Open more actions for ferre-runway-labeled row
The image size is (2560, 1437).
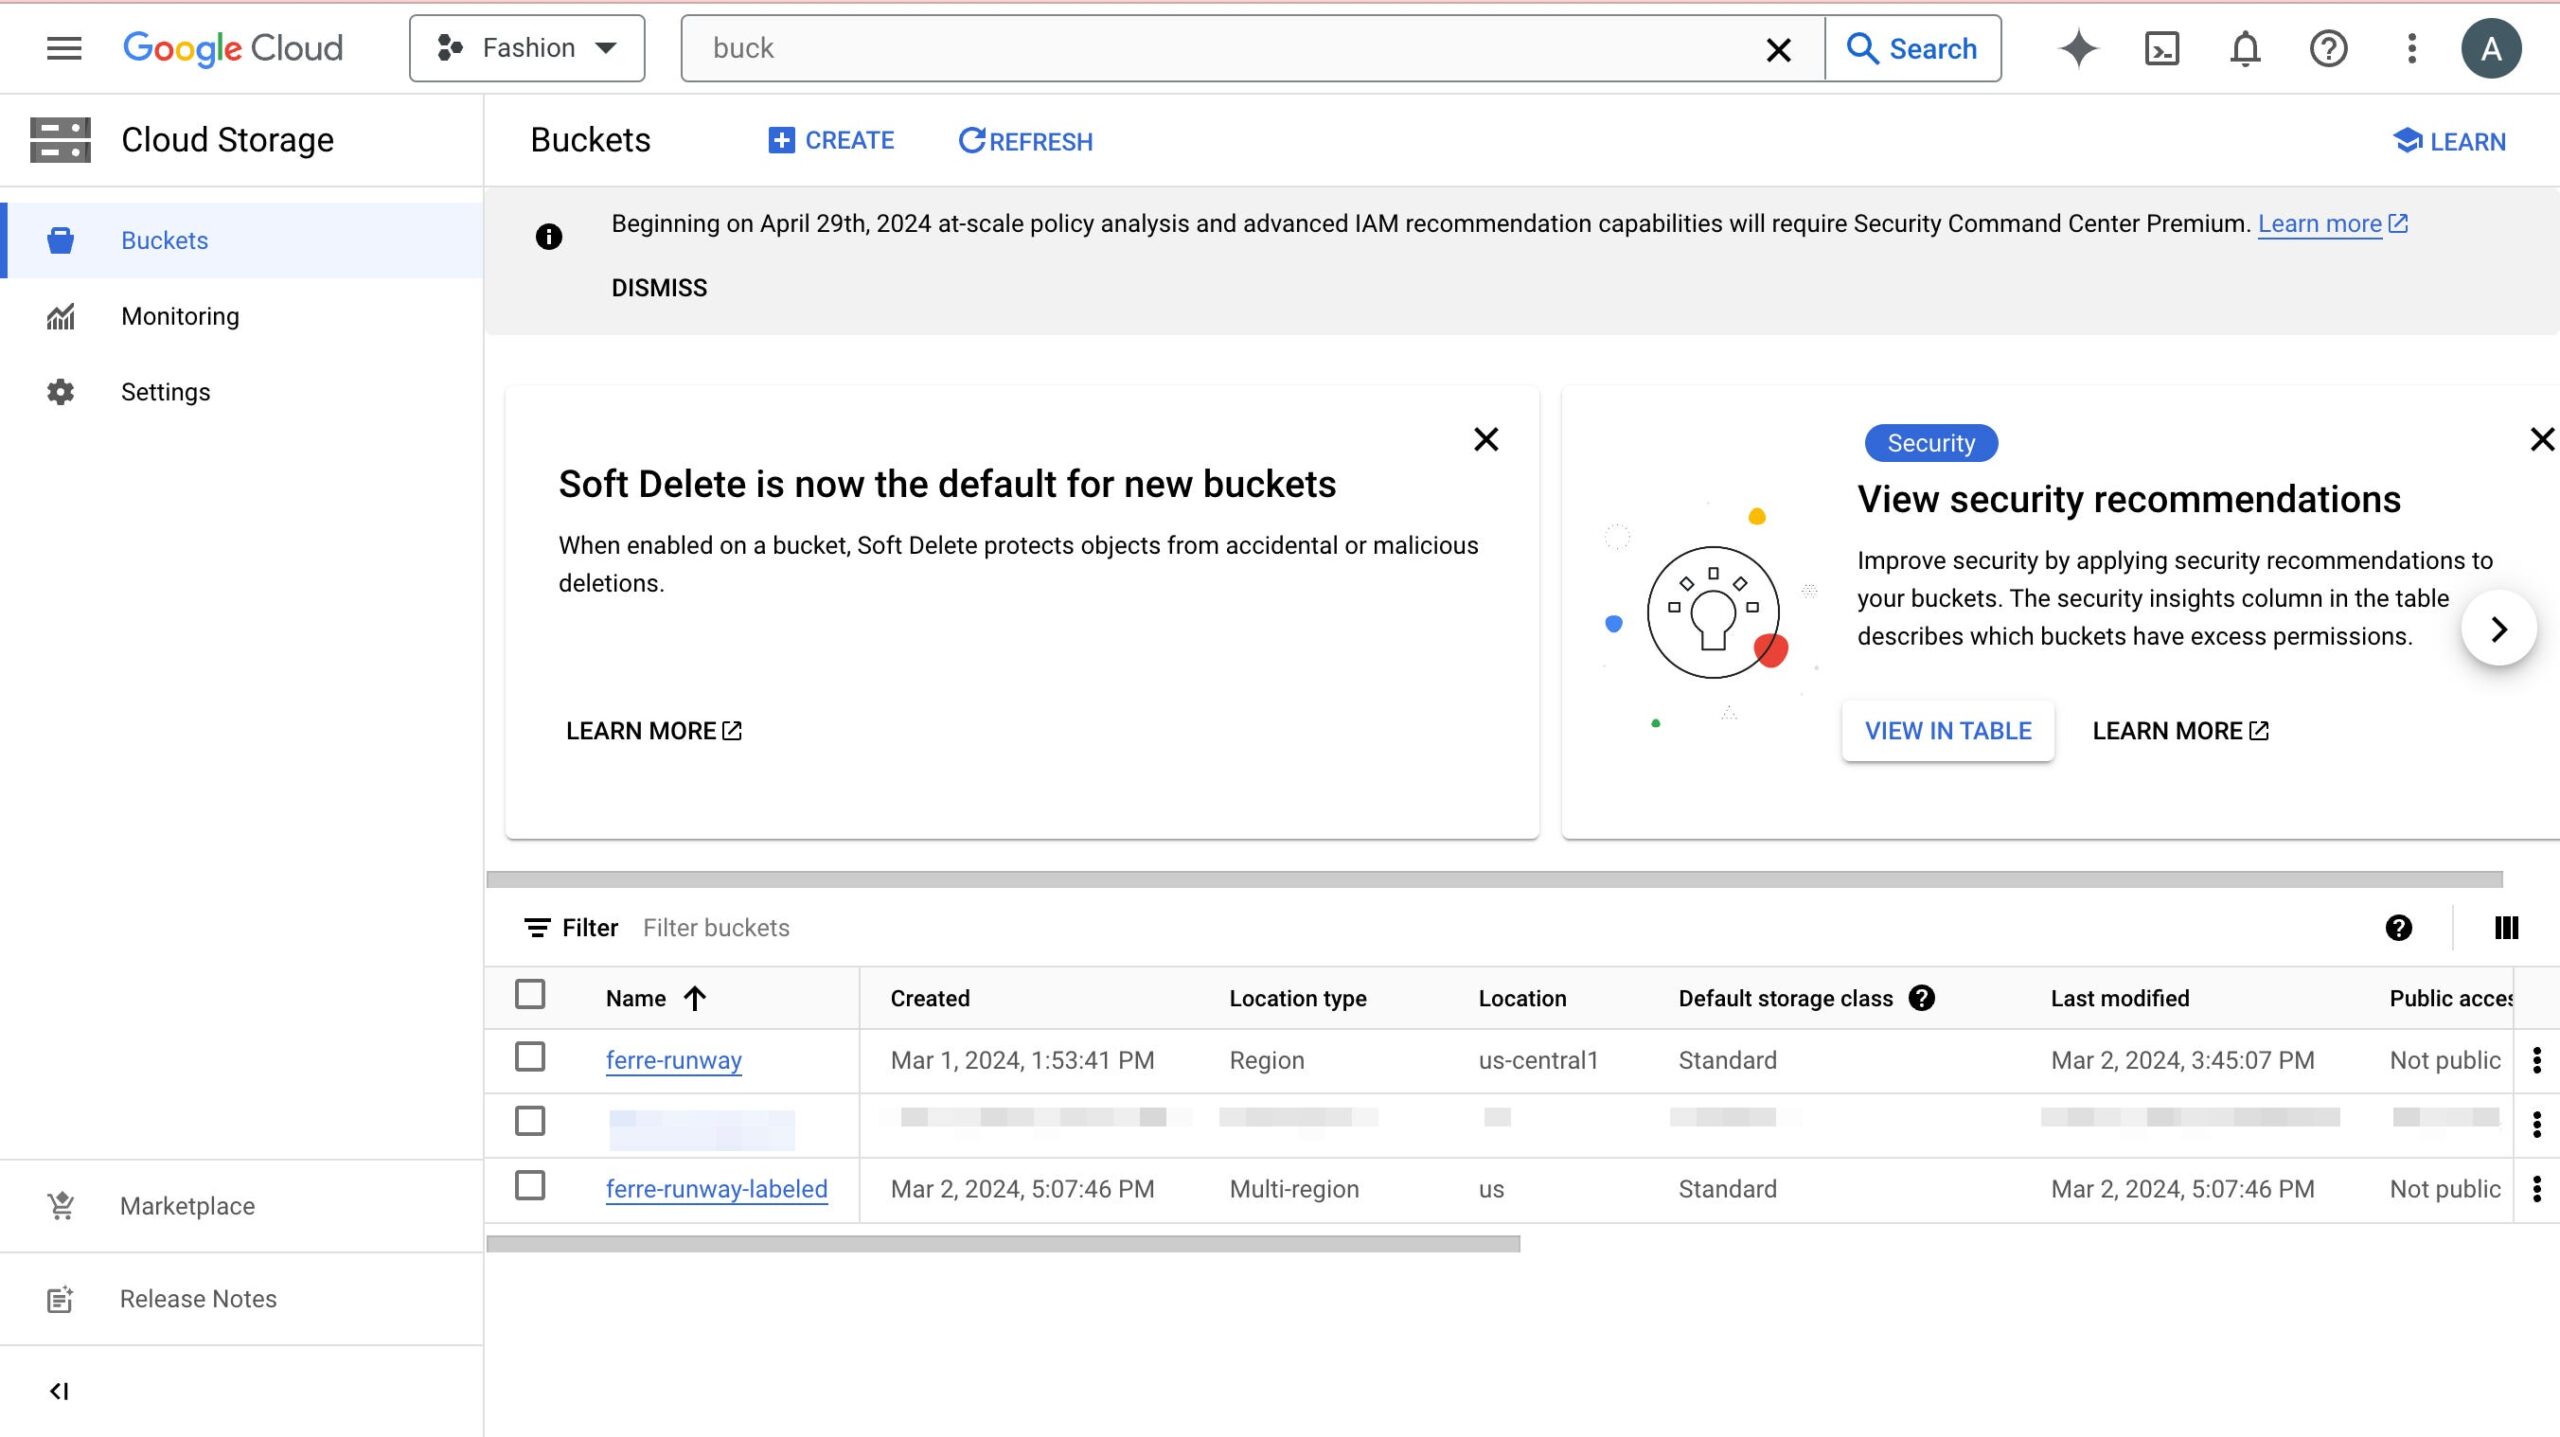click(x=2536, y=1189)
